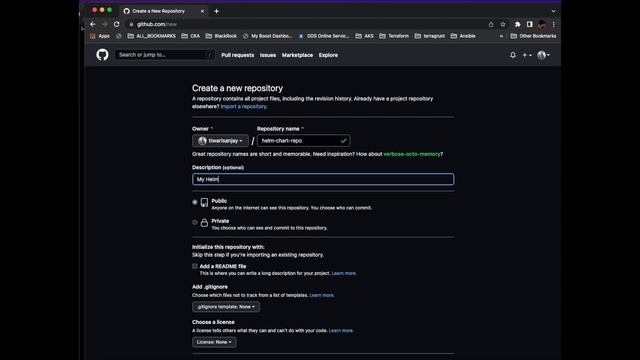Open Pull requests in the header

tap(238, 55)
